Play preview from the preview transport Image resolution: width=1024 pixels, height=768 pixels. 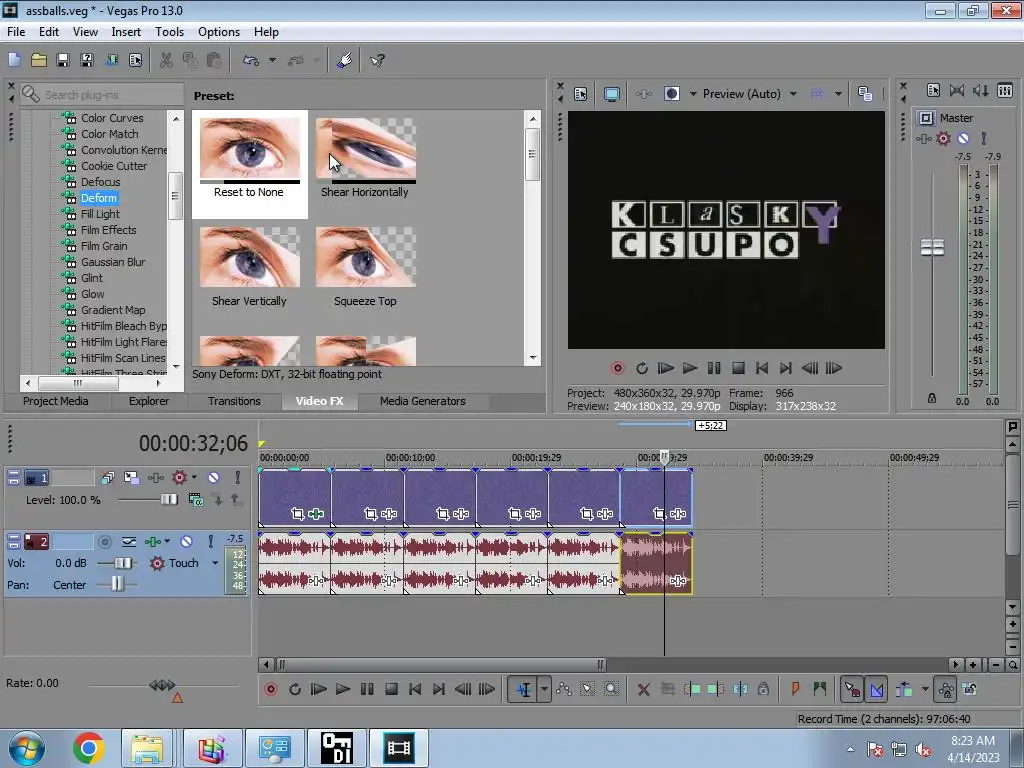(x=690, y=368)
